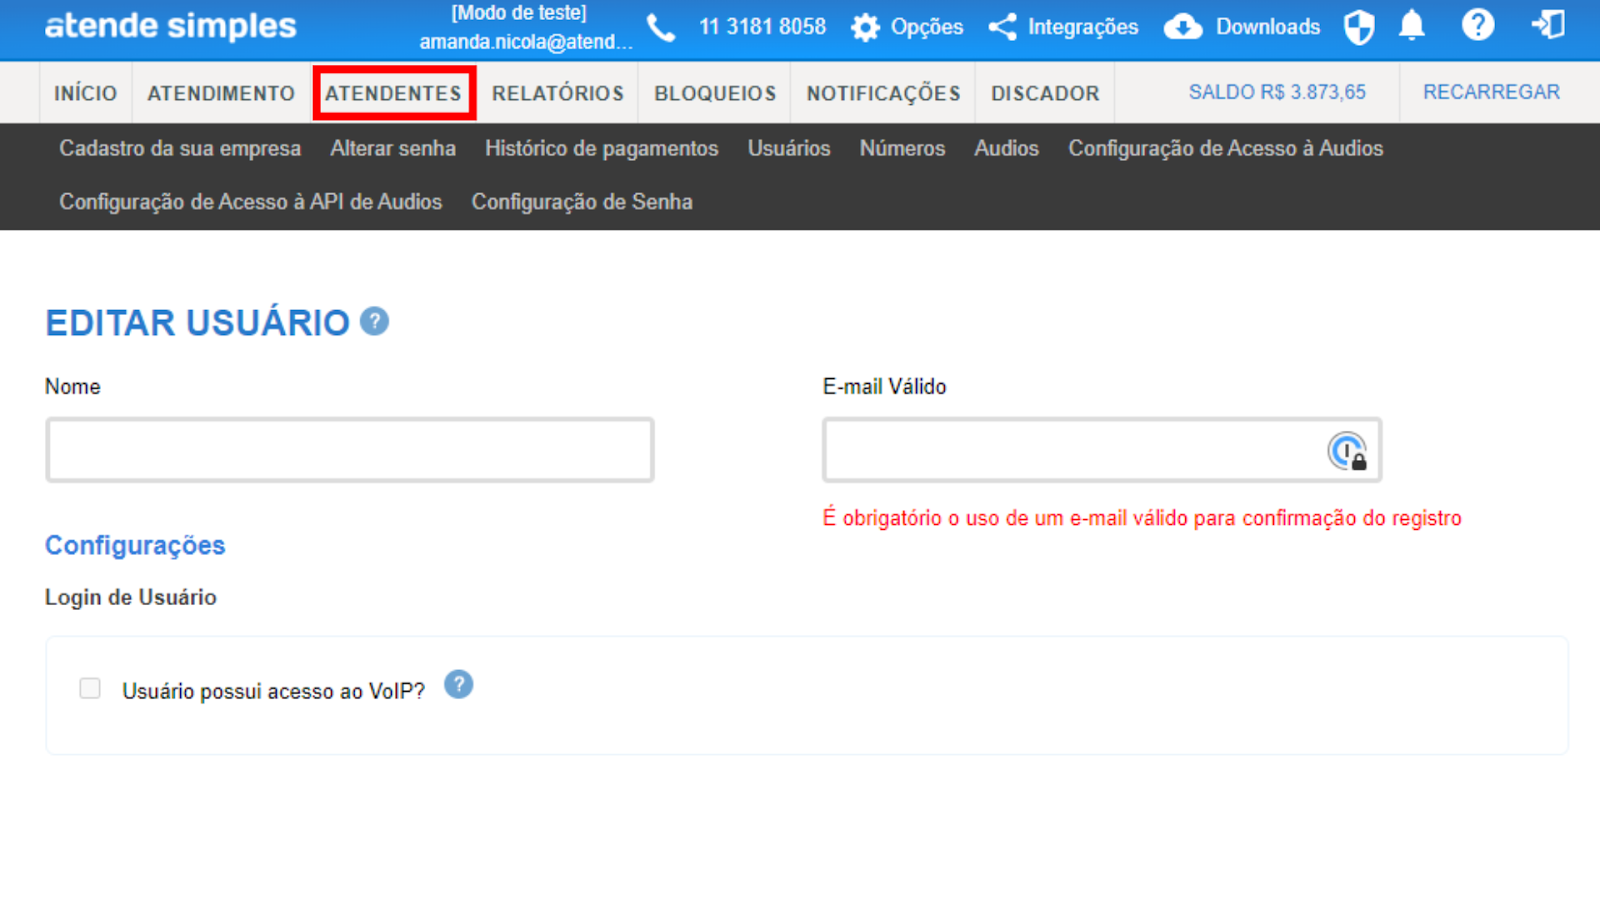Click the Nome input field

(x=350, y=450)
